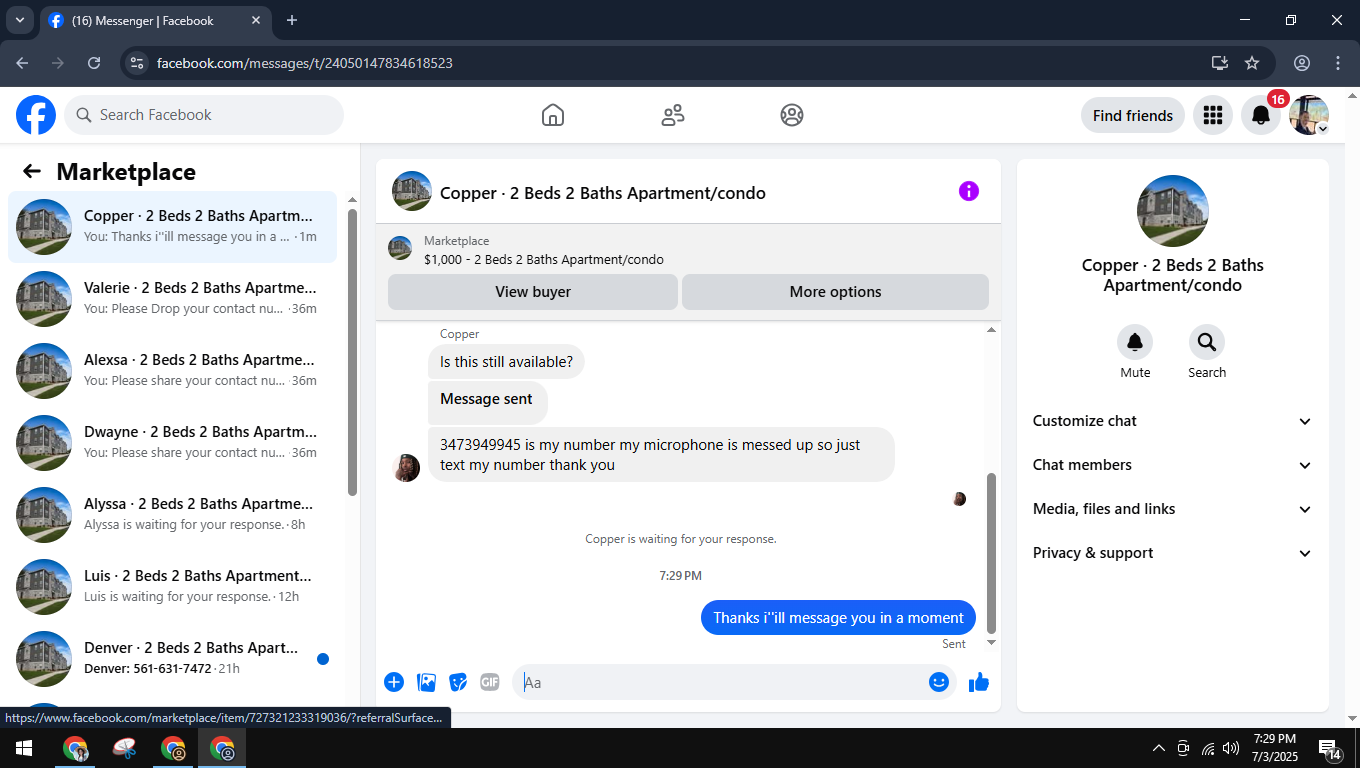Viewport: 1360px width, 768px height.
Task: Open the $1,000 Marketplace listing link
Action: (x=543, y=259)
